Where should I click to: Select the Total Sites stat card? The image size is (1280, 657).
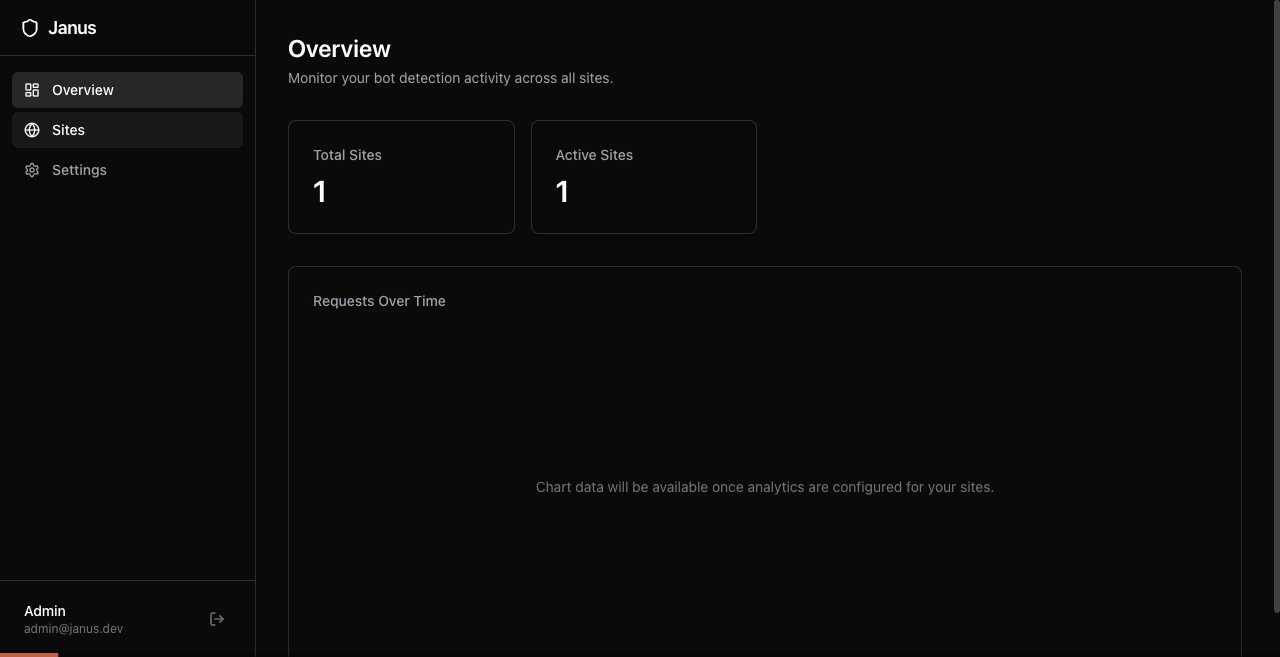coord(401,176)
